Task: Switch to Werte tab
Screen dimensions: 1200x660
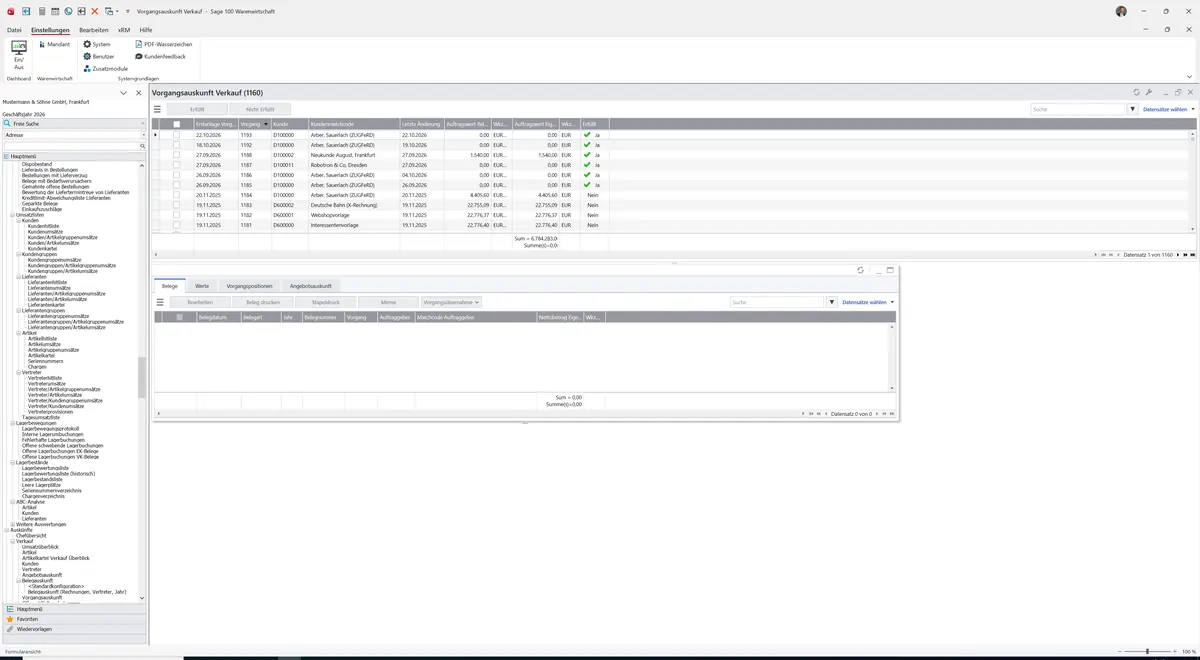Action: 202,286
